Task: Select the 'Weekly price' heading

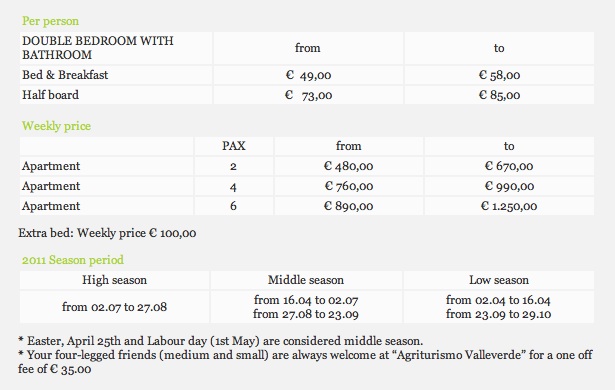Action: (56, 126)
